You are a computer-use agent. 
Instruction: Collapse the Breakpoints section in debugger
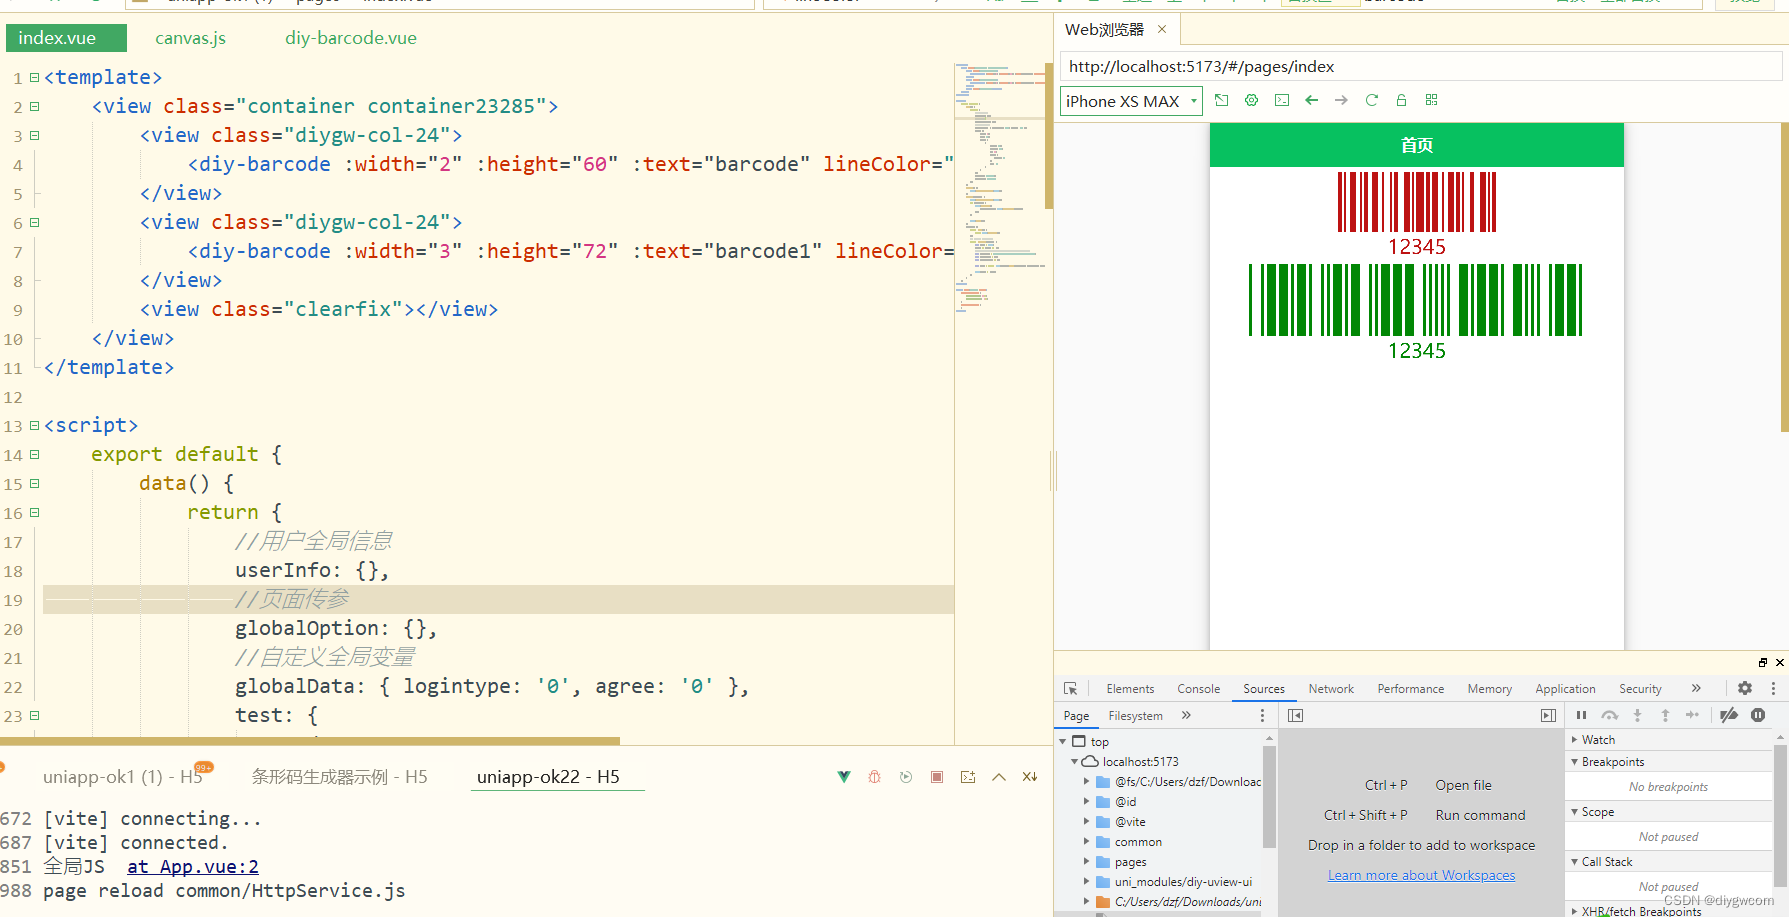(x=1575, y=762)
